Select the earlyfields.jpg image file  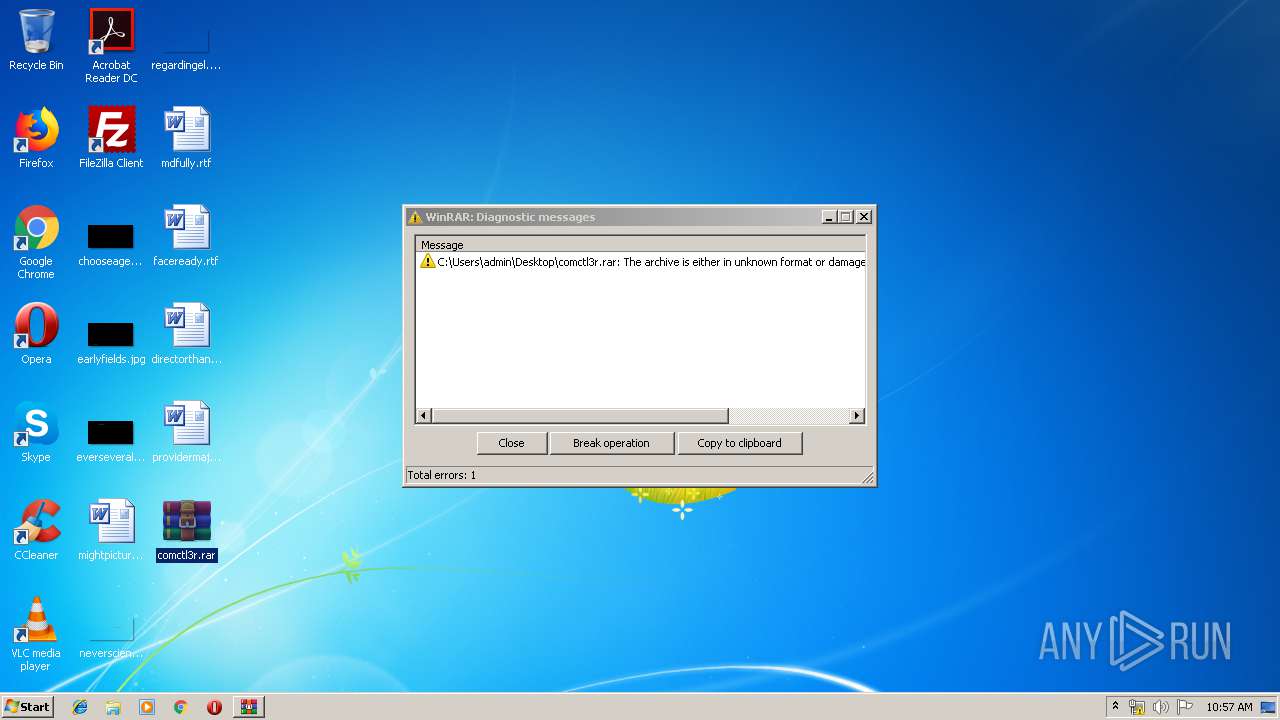tap(111, 342)
